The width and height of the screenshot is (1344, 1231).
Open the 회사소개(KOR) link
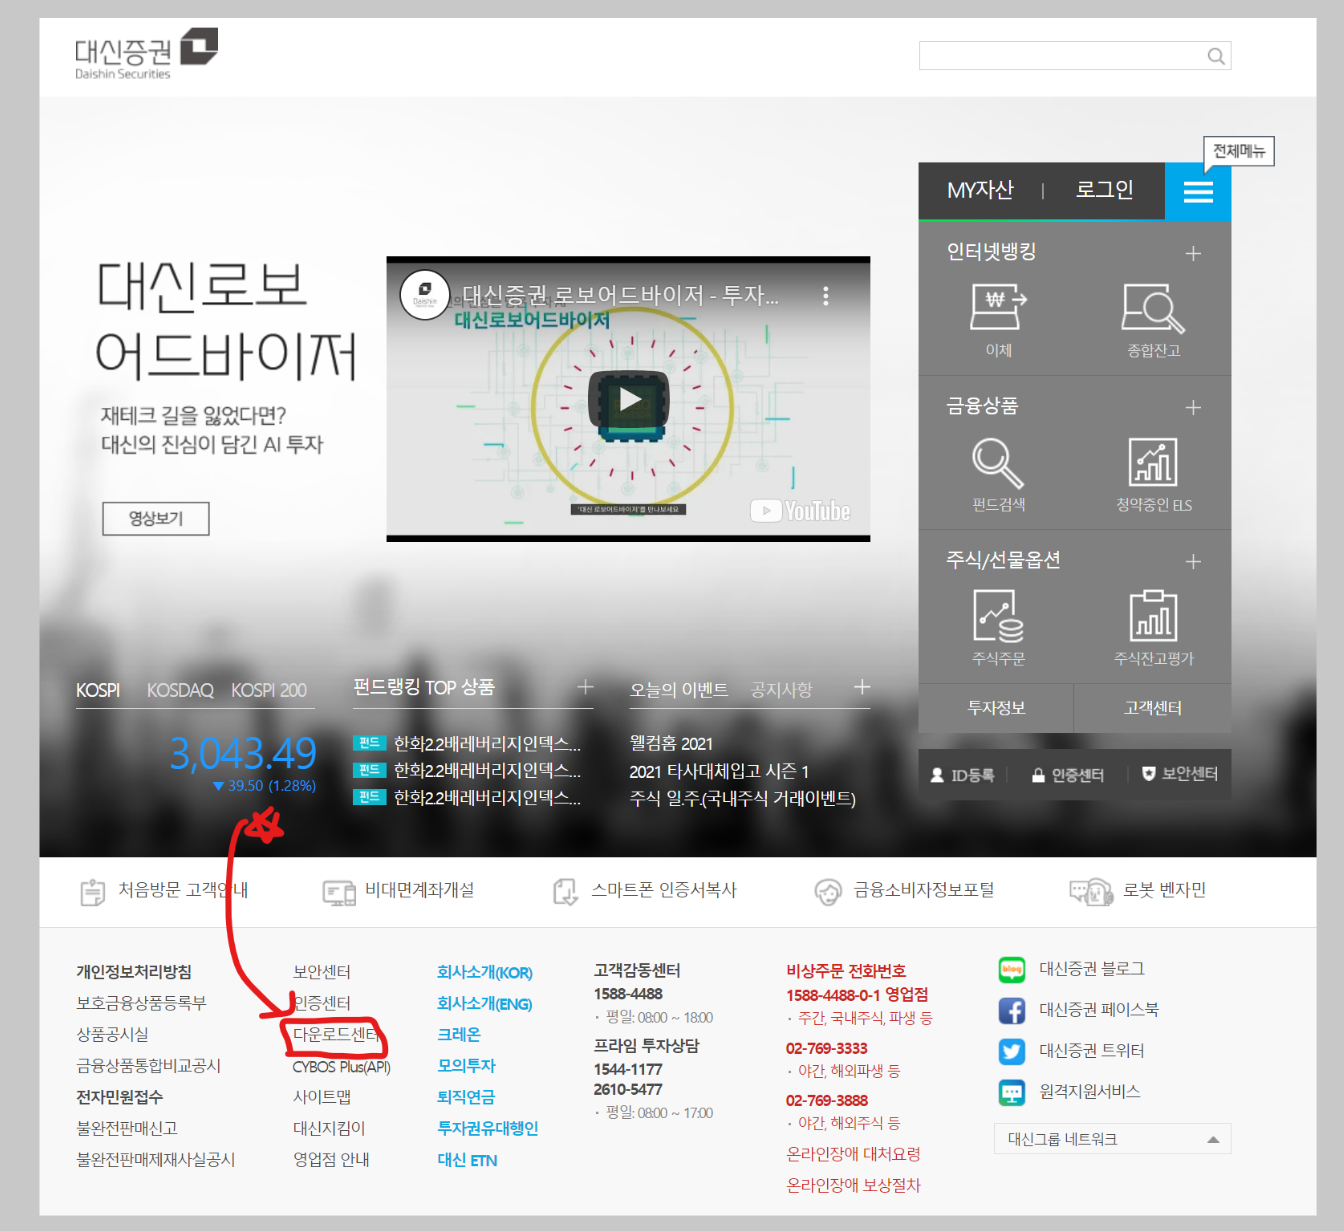coord(485,973)
